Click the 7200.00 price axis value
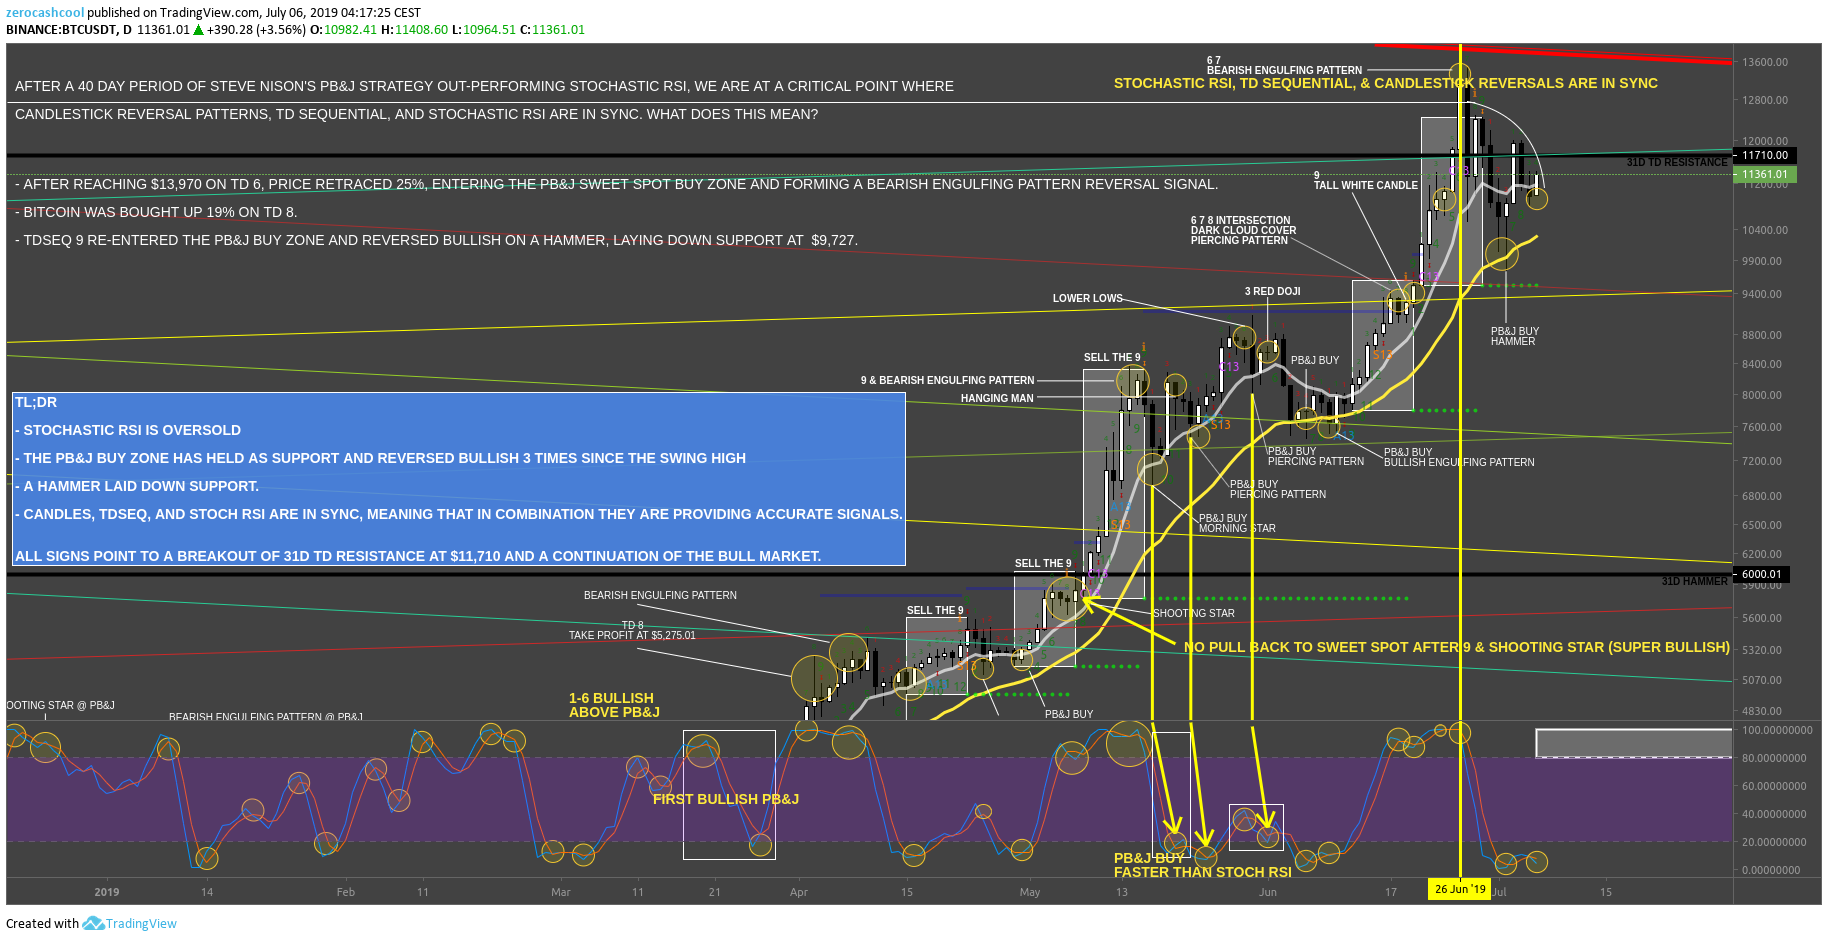 pos(1762,461)
